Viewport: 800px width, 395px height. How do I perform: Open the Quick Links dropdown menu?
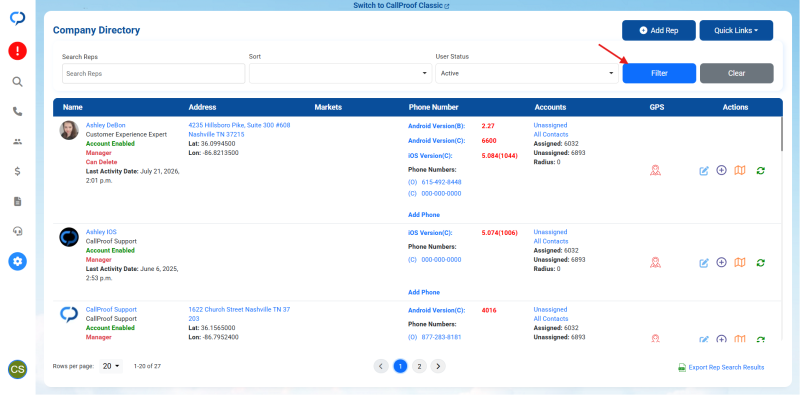(x=736, y=31)
